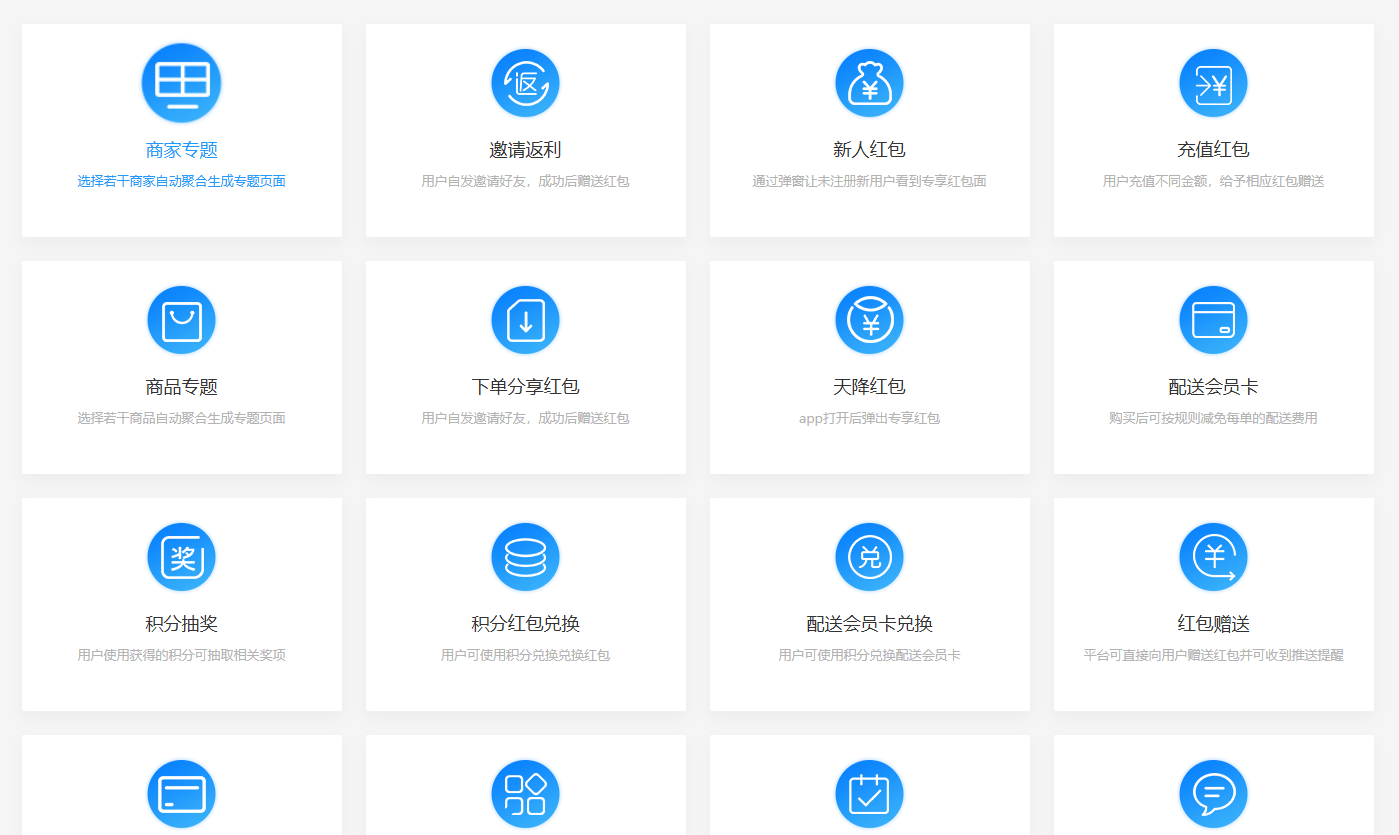This screenshot has height=835, width=1399.
Task: Open the 商品专题 shopping bag icon
Action: (x=181, y=320)
